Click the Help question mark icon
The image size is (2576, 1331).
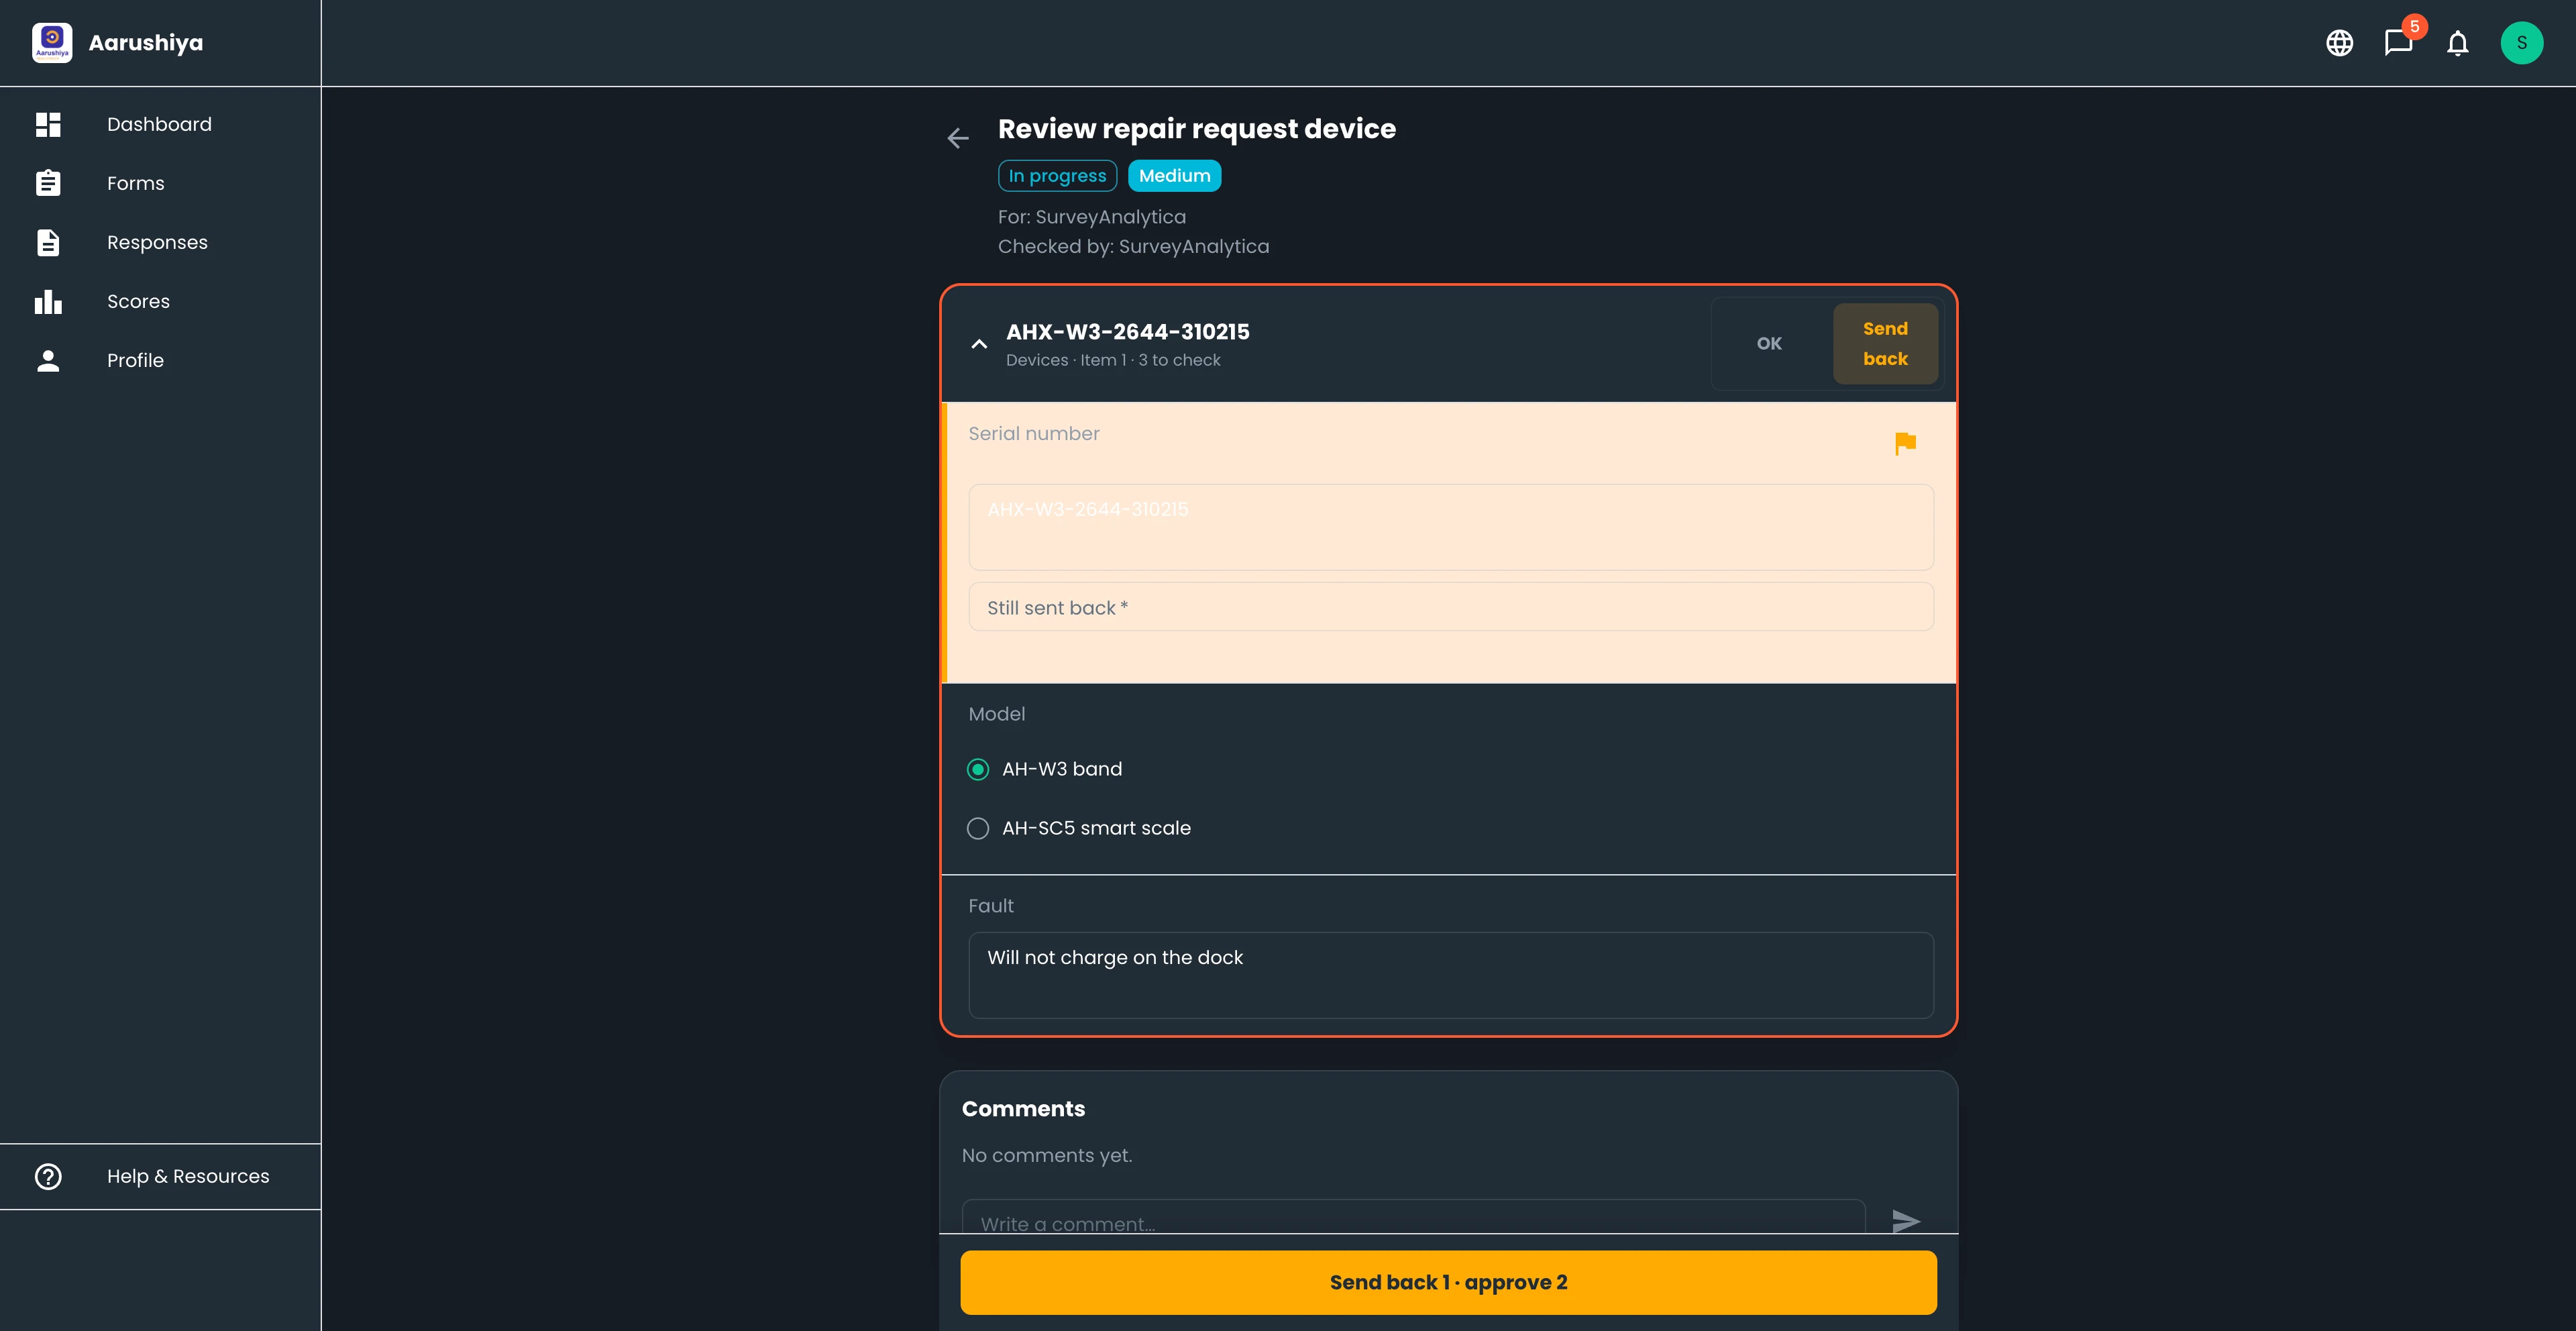48,1176
